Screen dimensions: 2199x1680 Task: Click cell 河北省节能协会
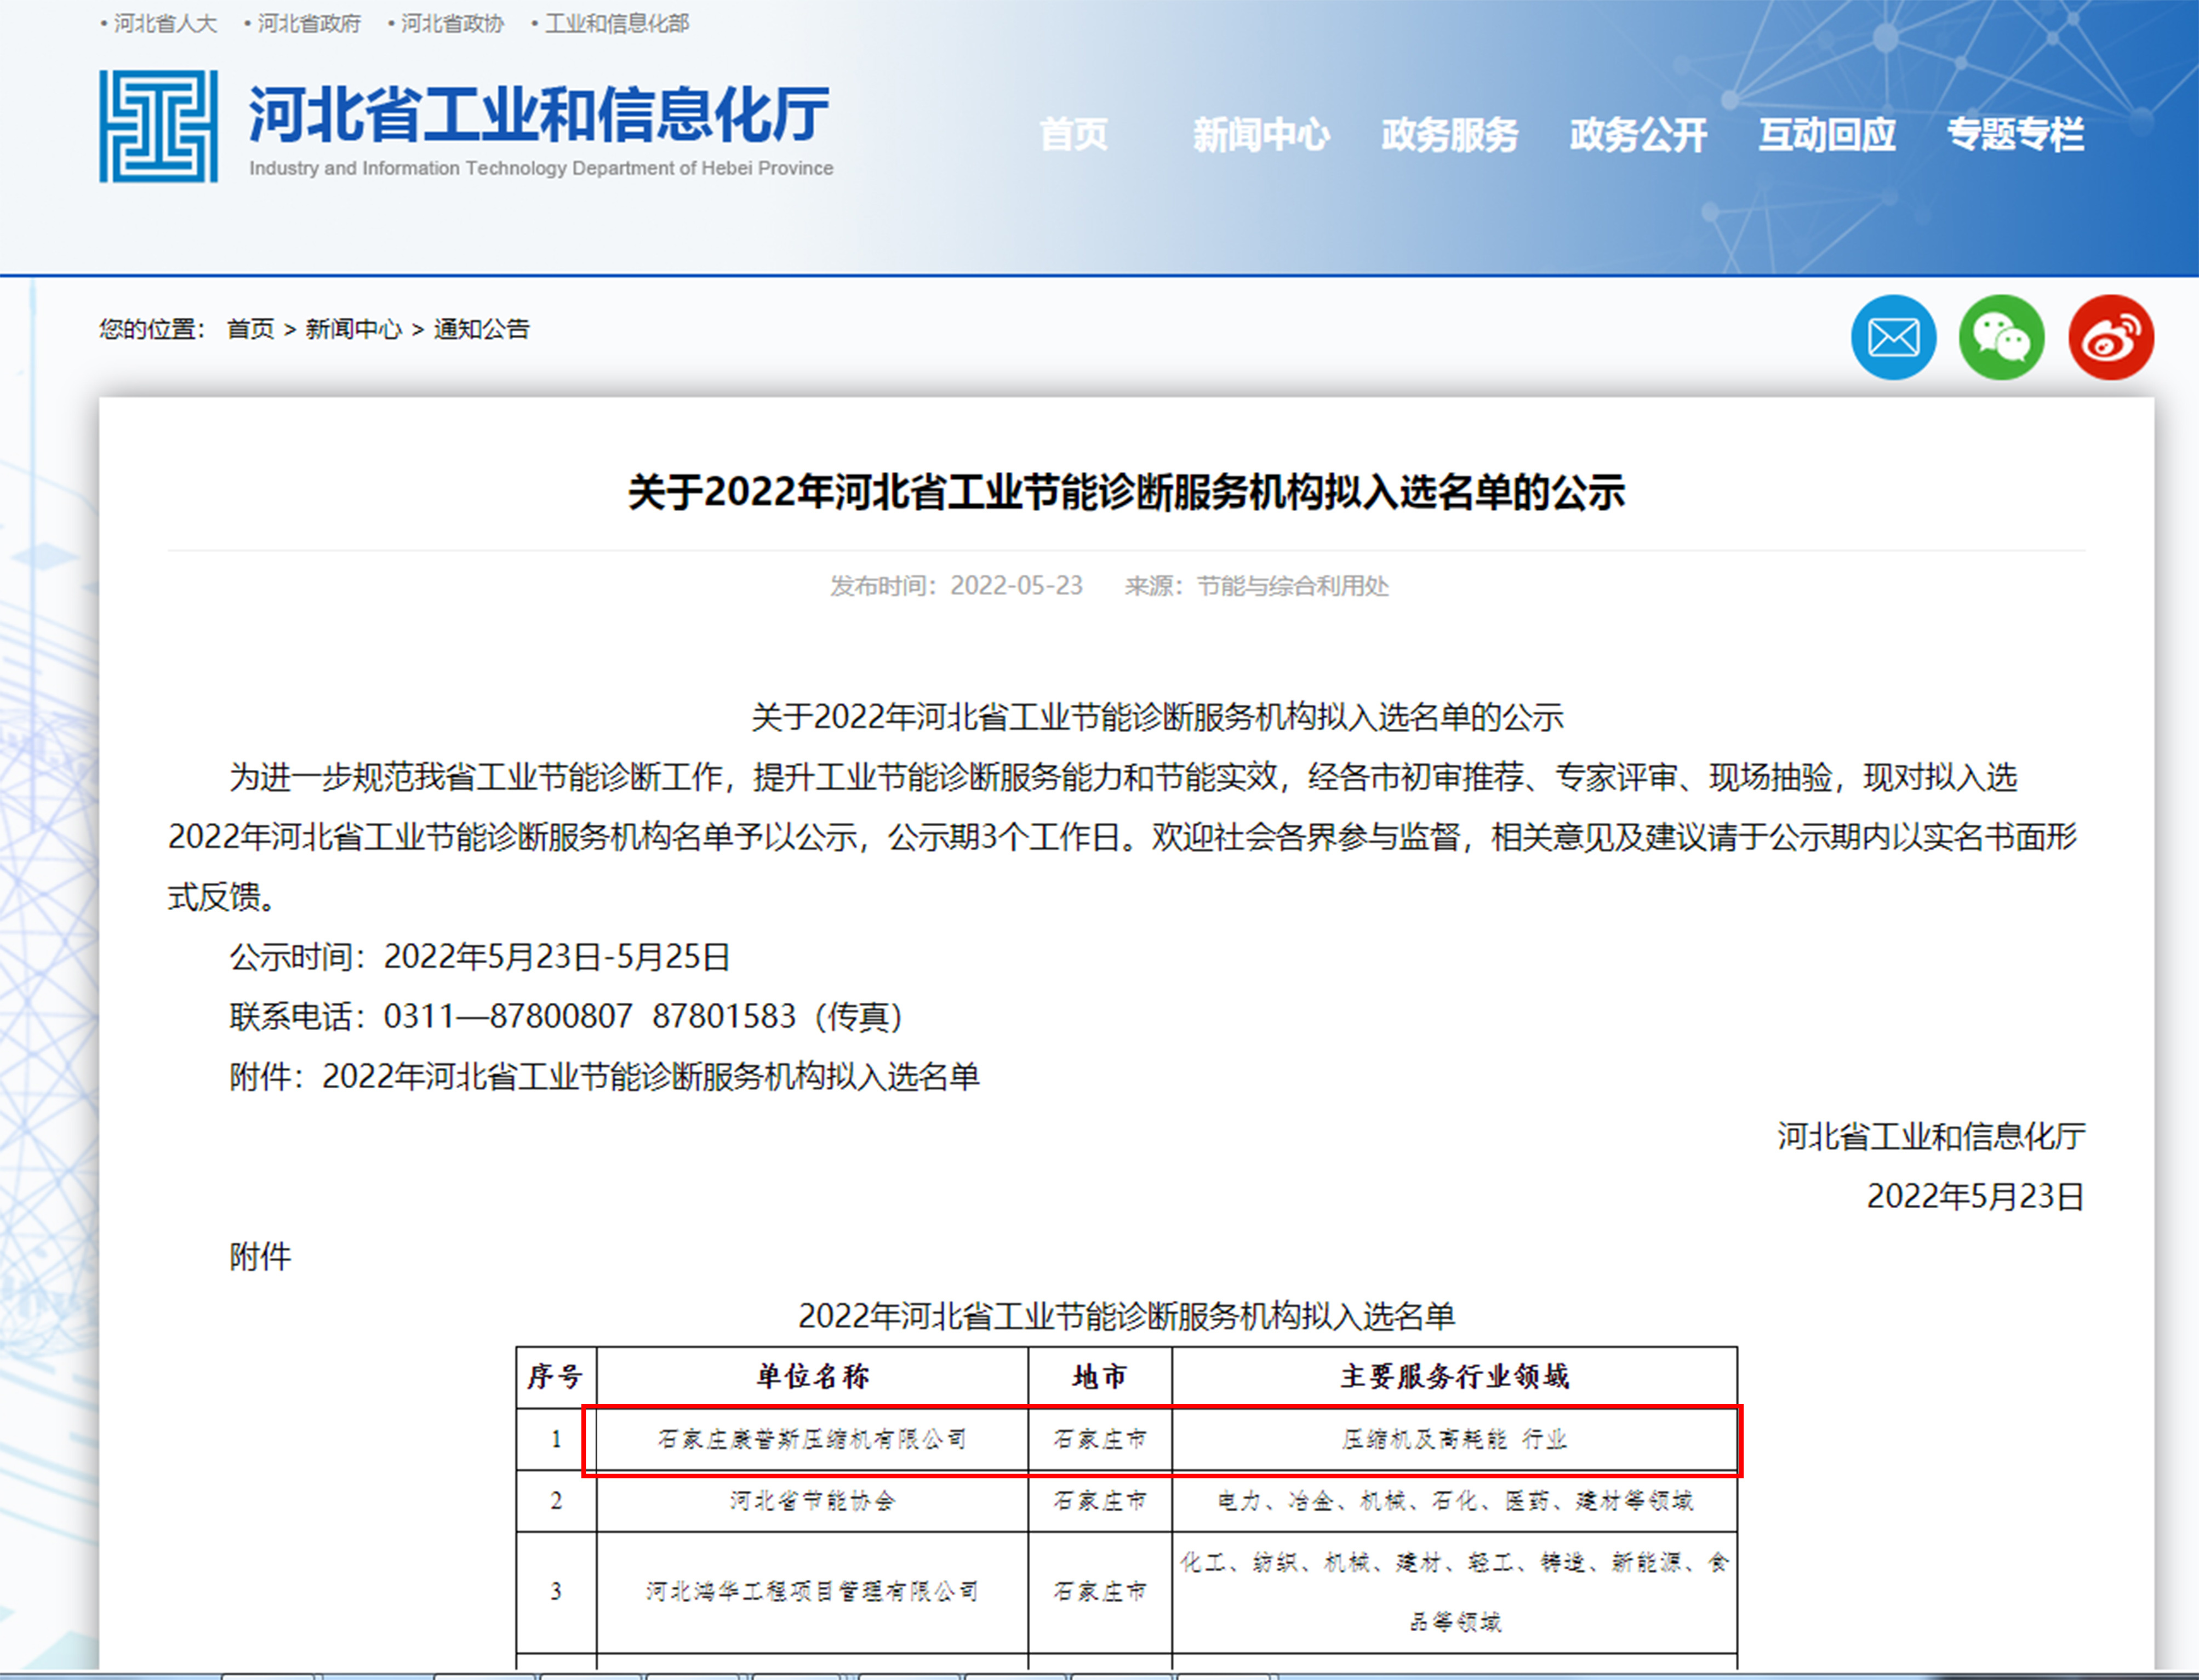[812, 1501]
